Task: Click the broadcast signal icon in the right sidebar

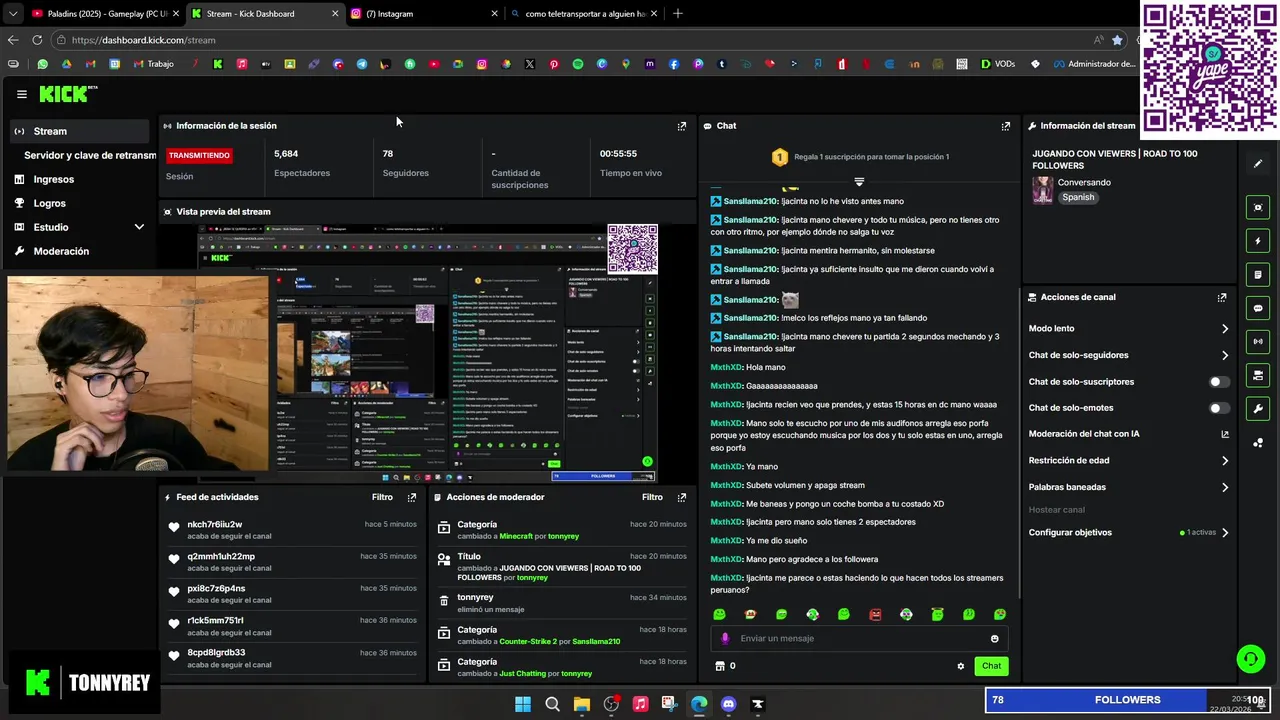Action: pos(1258,341)
